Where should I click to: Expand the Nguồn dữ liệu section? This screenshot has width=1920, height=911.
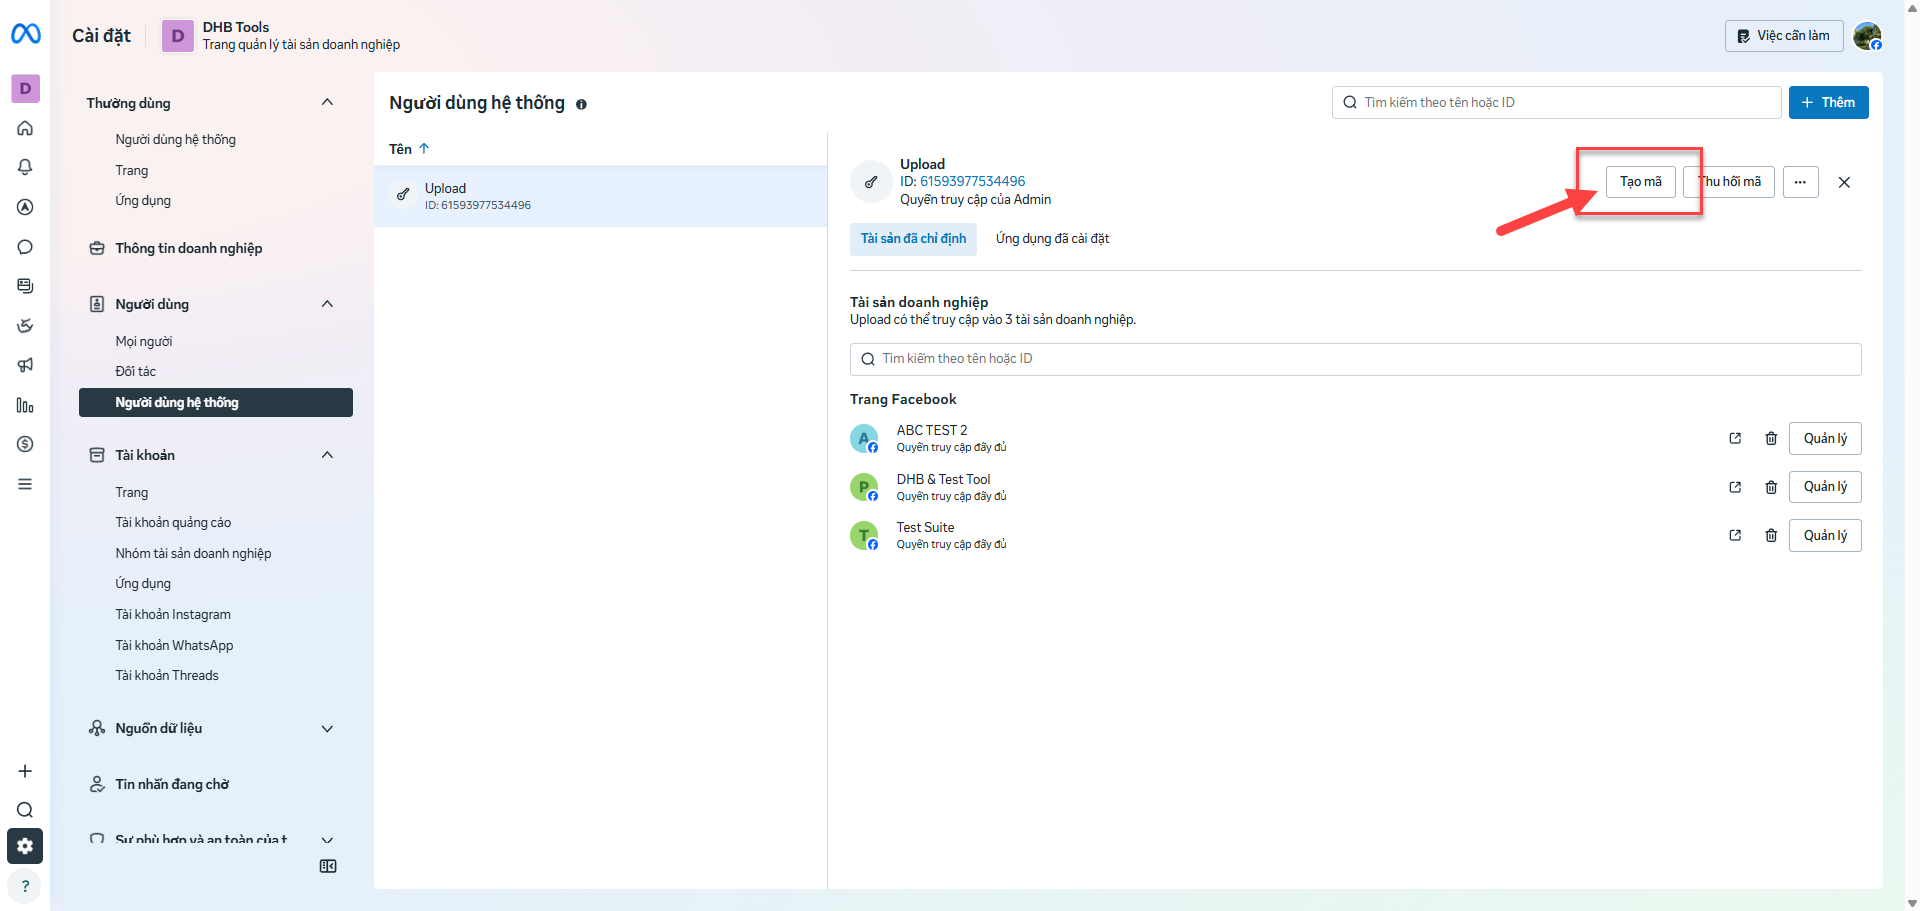(x=327, y=729)
